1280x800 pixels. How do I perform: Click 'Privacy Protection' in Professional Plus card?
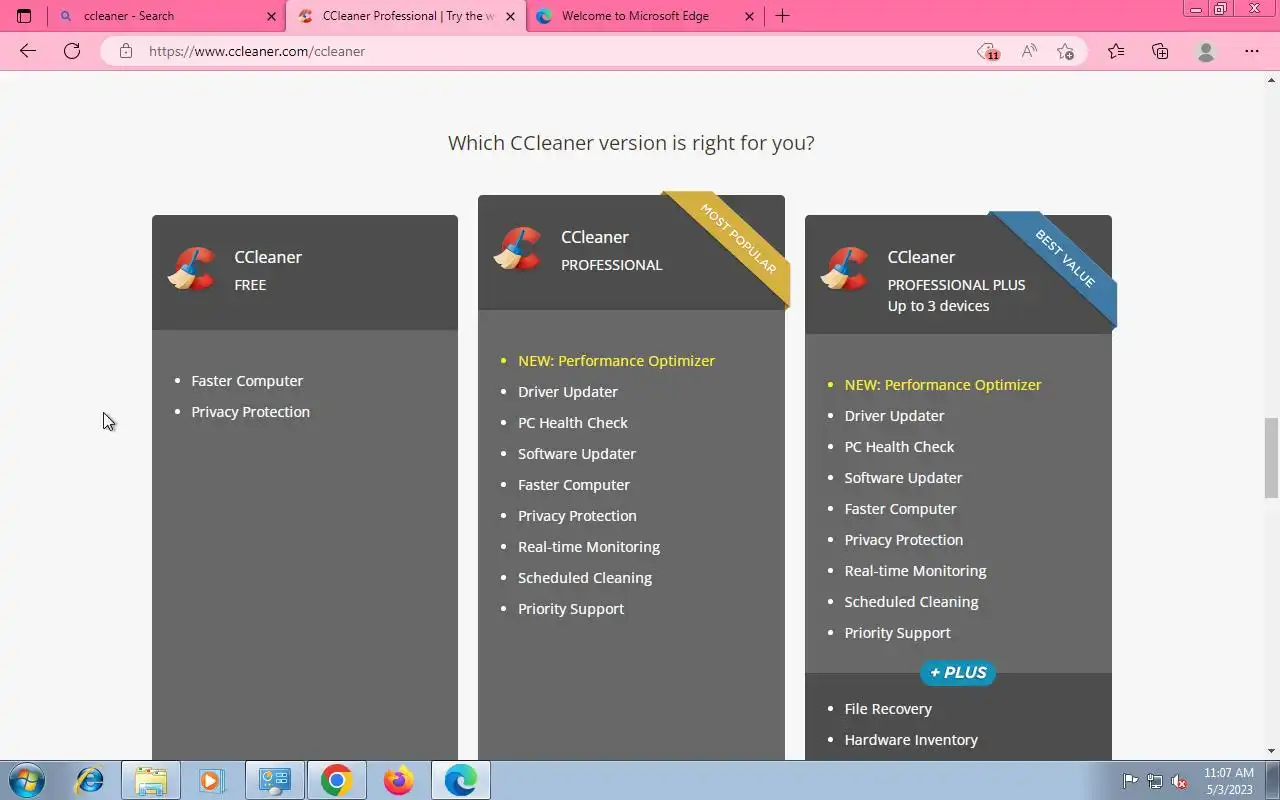[x=904, y=540]
